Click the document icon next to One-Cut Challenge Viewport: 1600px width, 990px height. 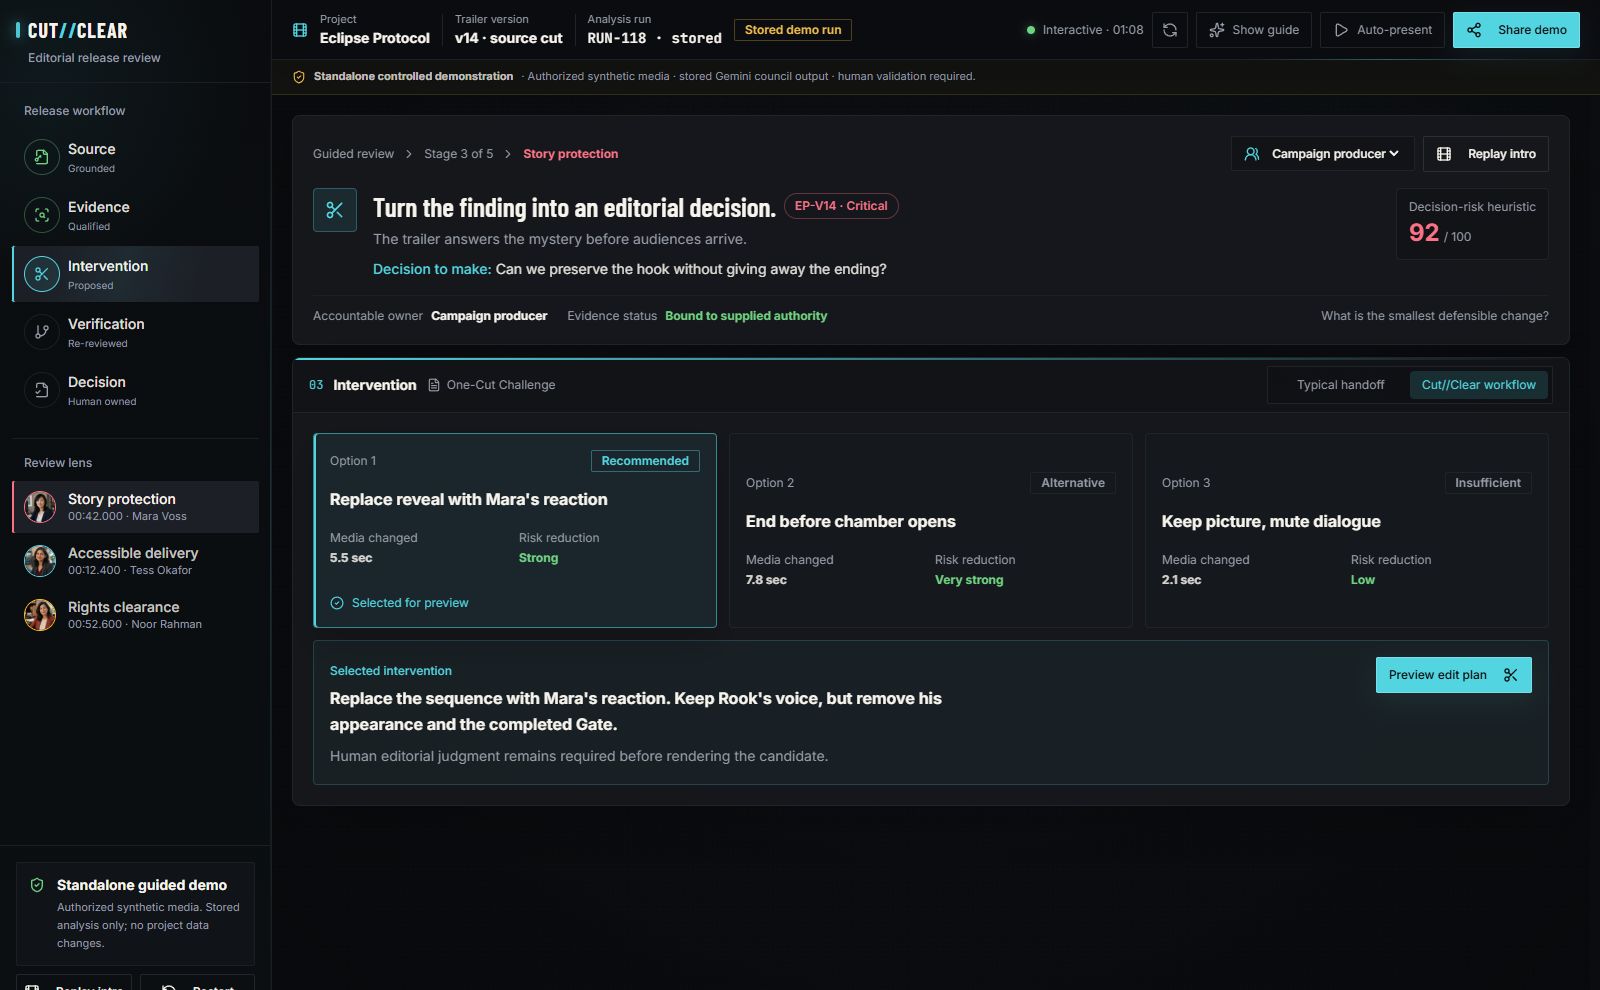pos(434,385)
